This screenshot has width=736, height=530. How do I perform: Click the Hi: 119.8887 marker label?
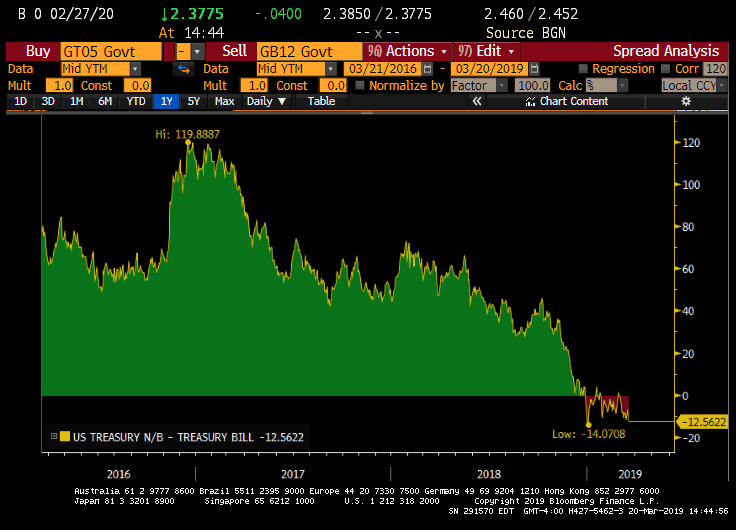(187, 134)
